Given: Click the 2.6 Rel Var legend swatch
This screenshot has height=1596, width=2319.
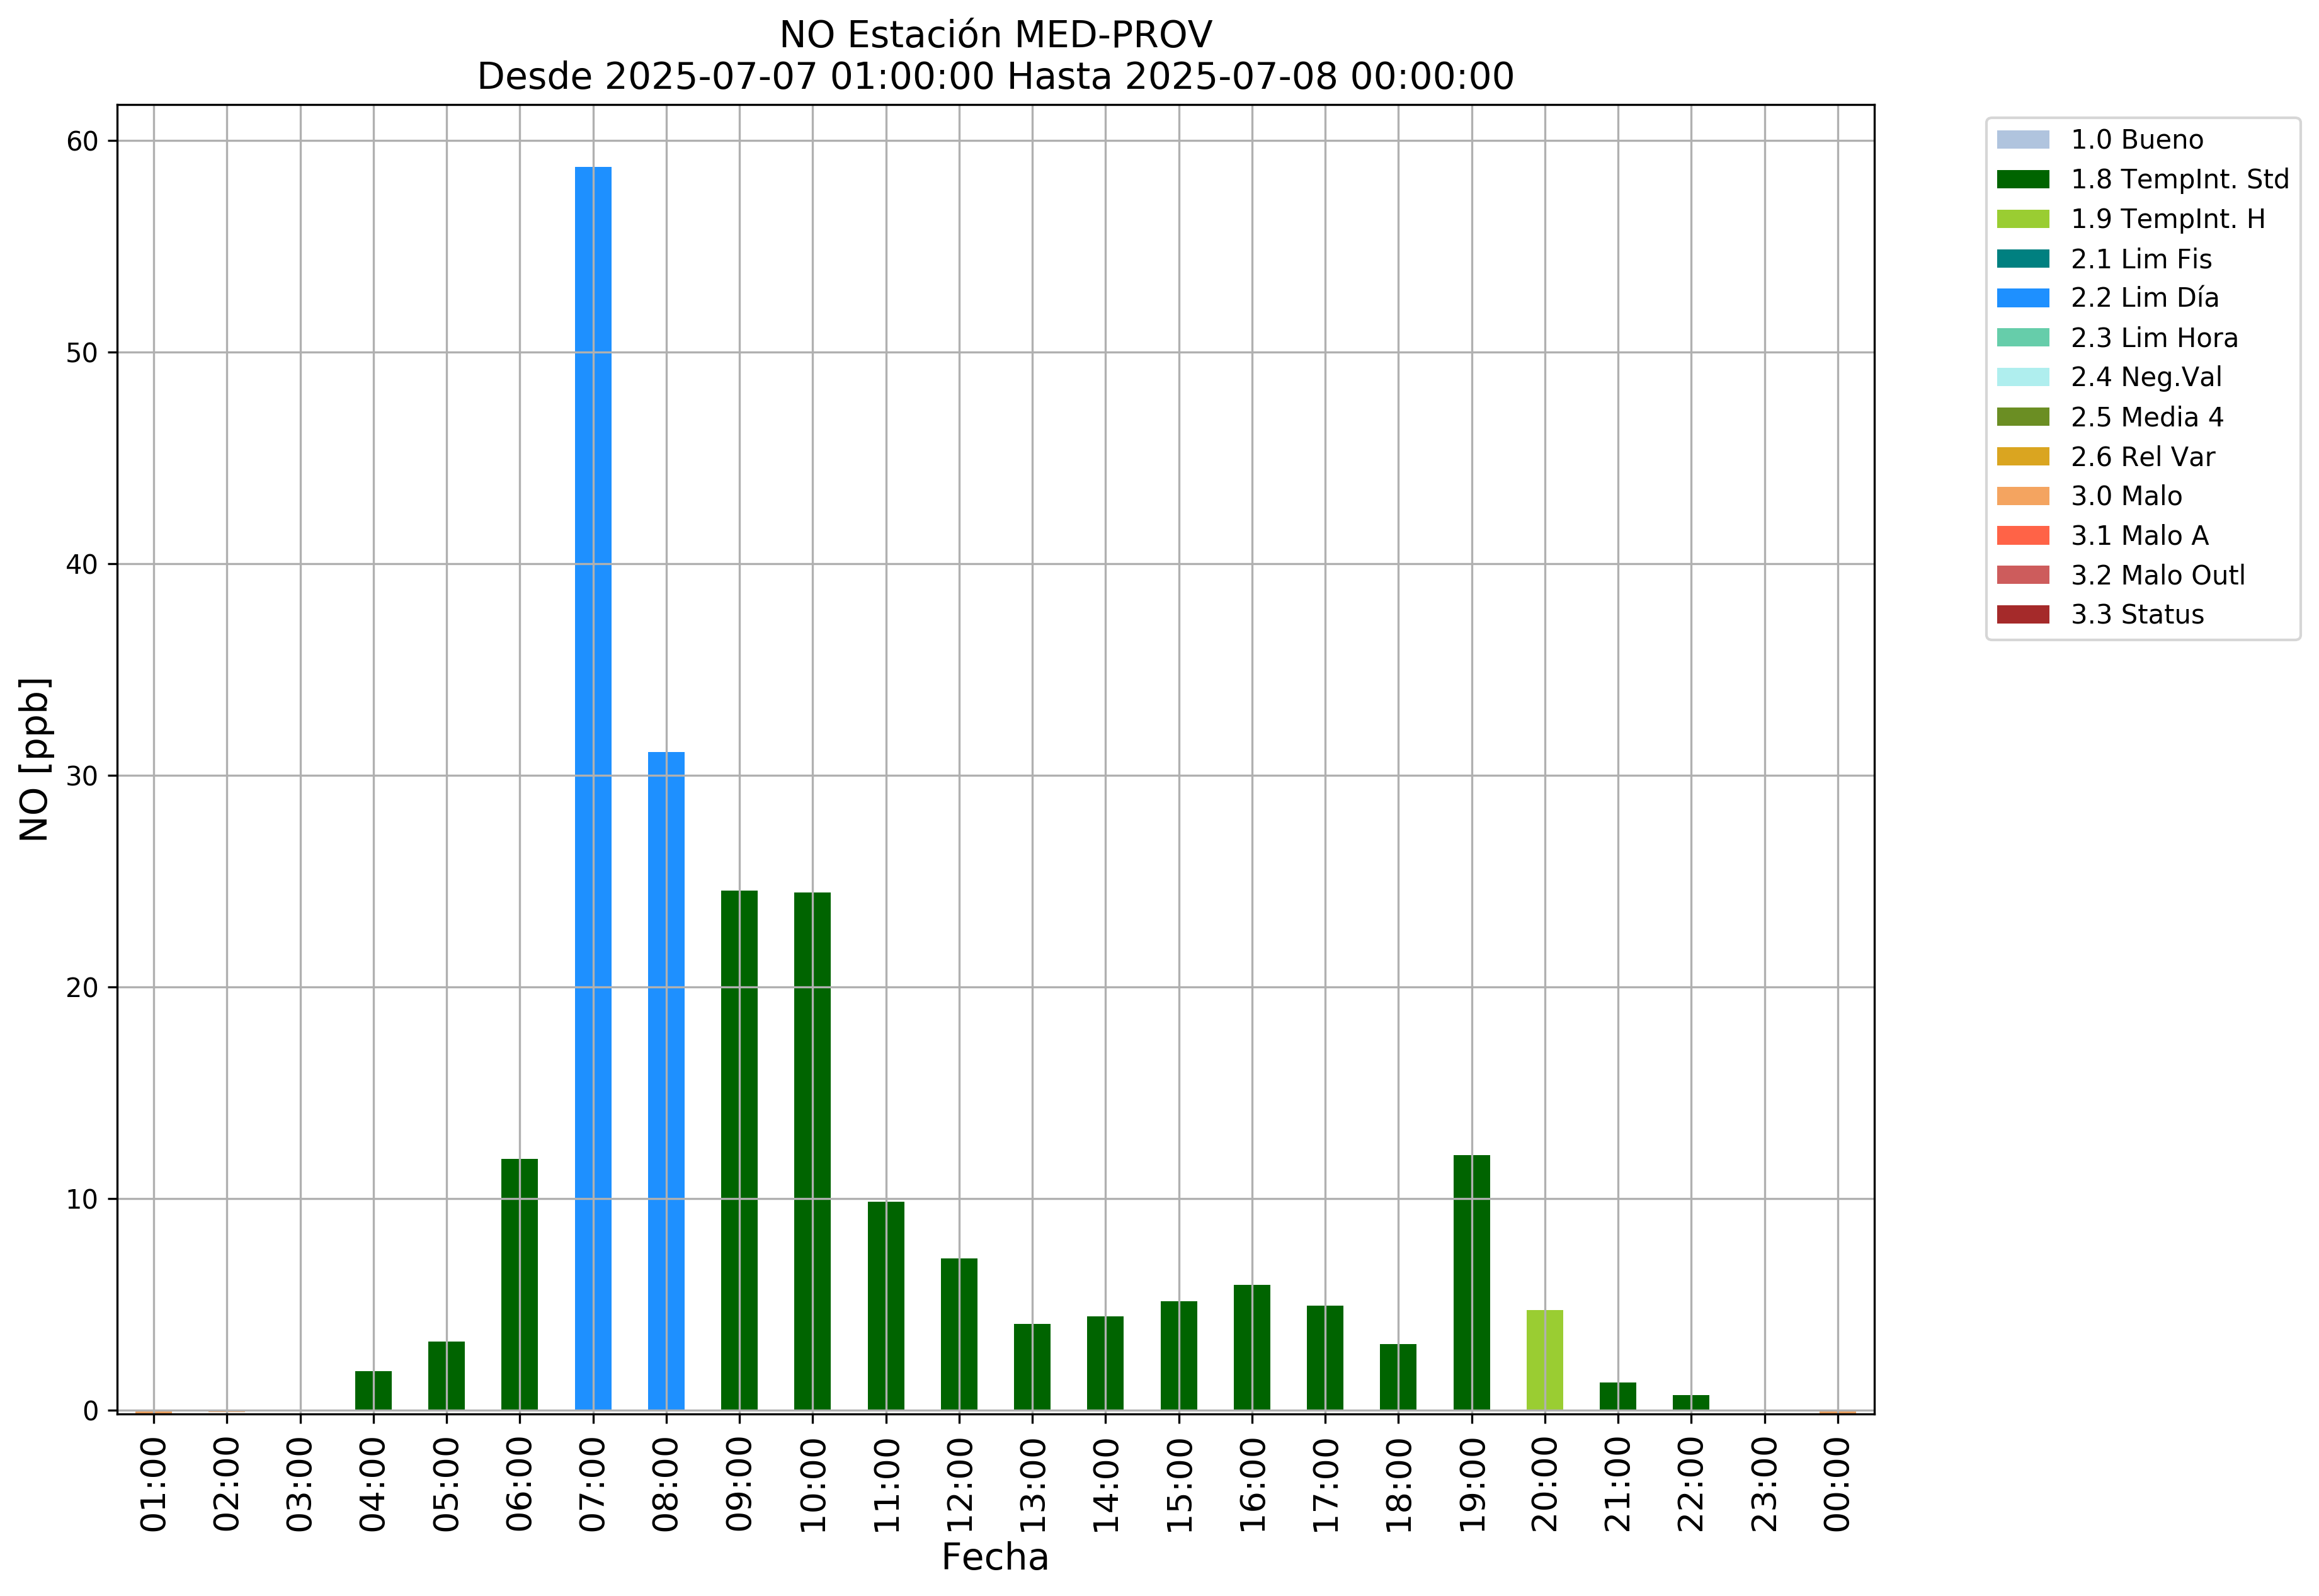Looking at the screenshot, I should [2022, 457].
